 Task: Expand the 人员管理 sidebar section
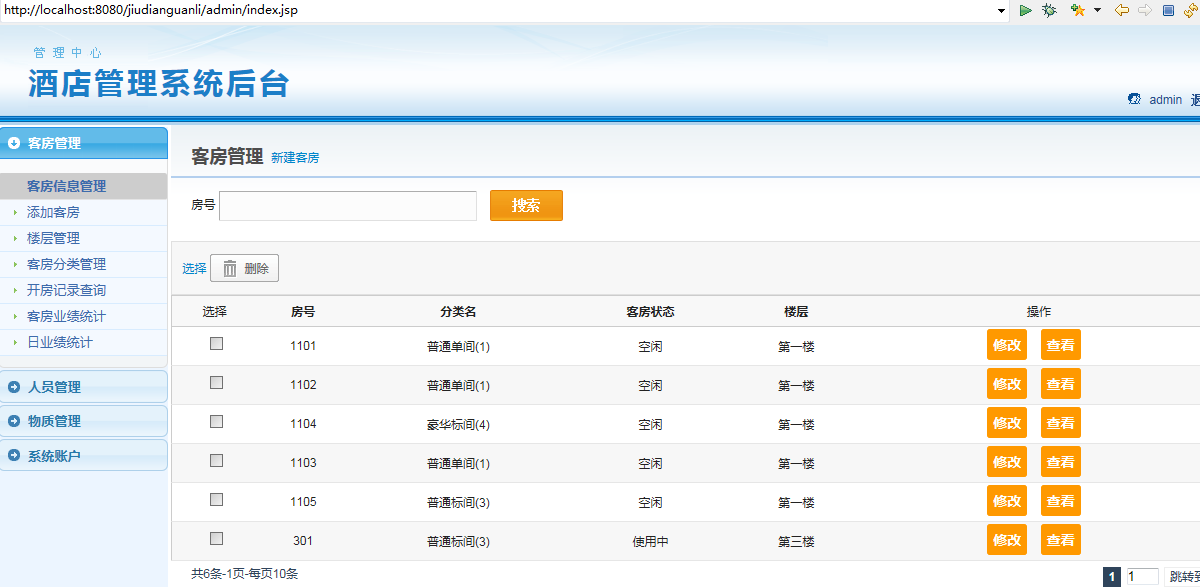[x=83, y=387]
